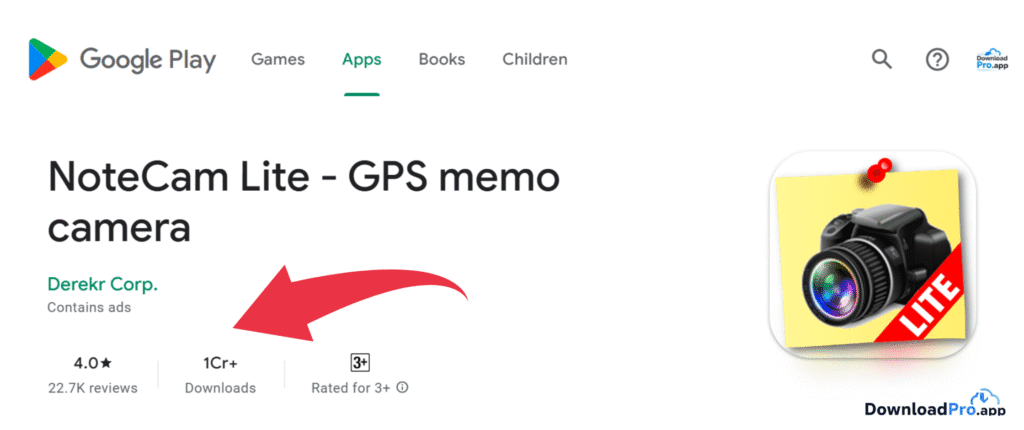Go to the Children tab
This screenshot has width=1024, height=430.
pos(535,59)
